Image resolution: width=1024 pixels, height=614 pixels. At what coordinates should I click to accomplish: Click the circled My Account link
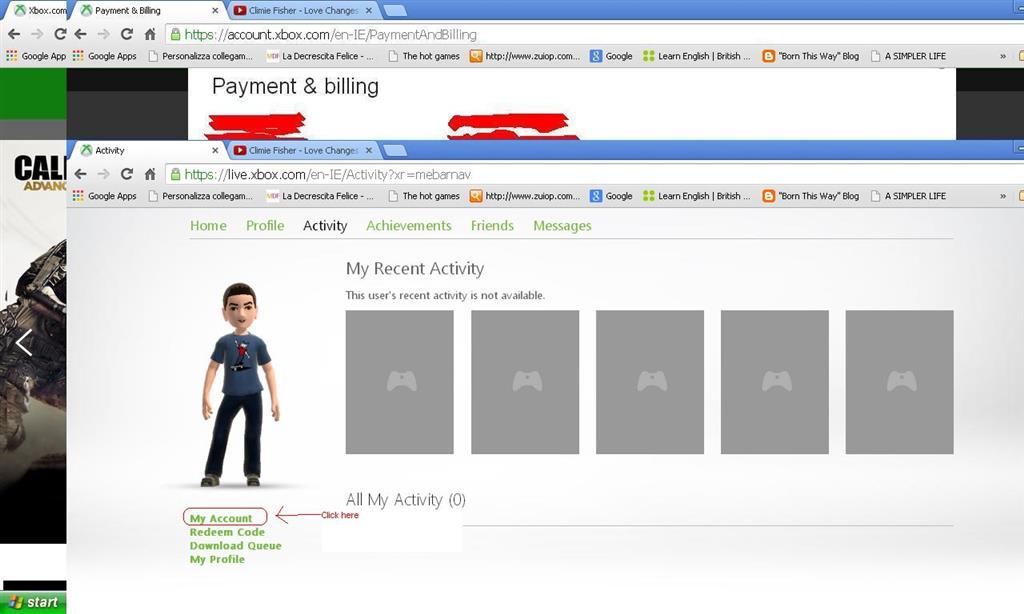(x=222, y=518)
